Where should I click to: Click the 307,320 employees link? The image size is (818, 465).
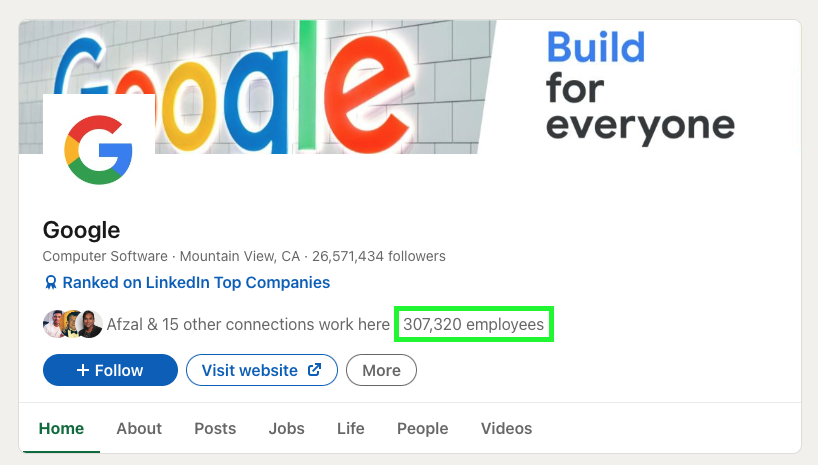point(474,324)
